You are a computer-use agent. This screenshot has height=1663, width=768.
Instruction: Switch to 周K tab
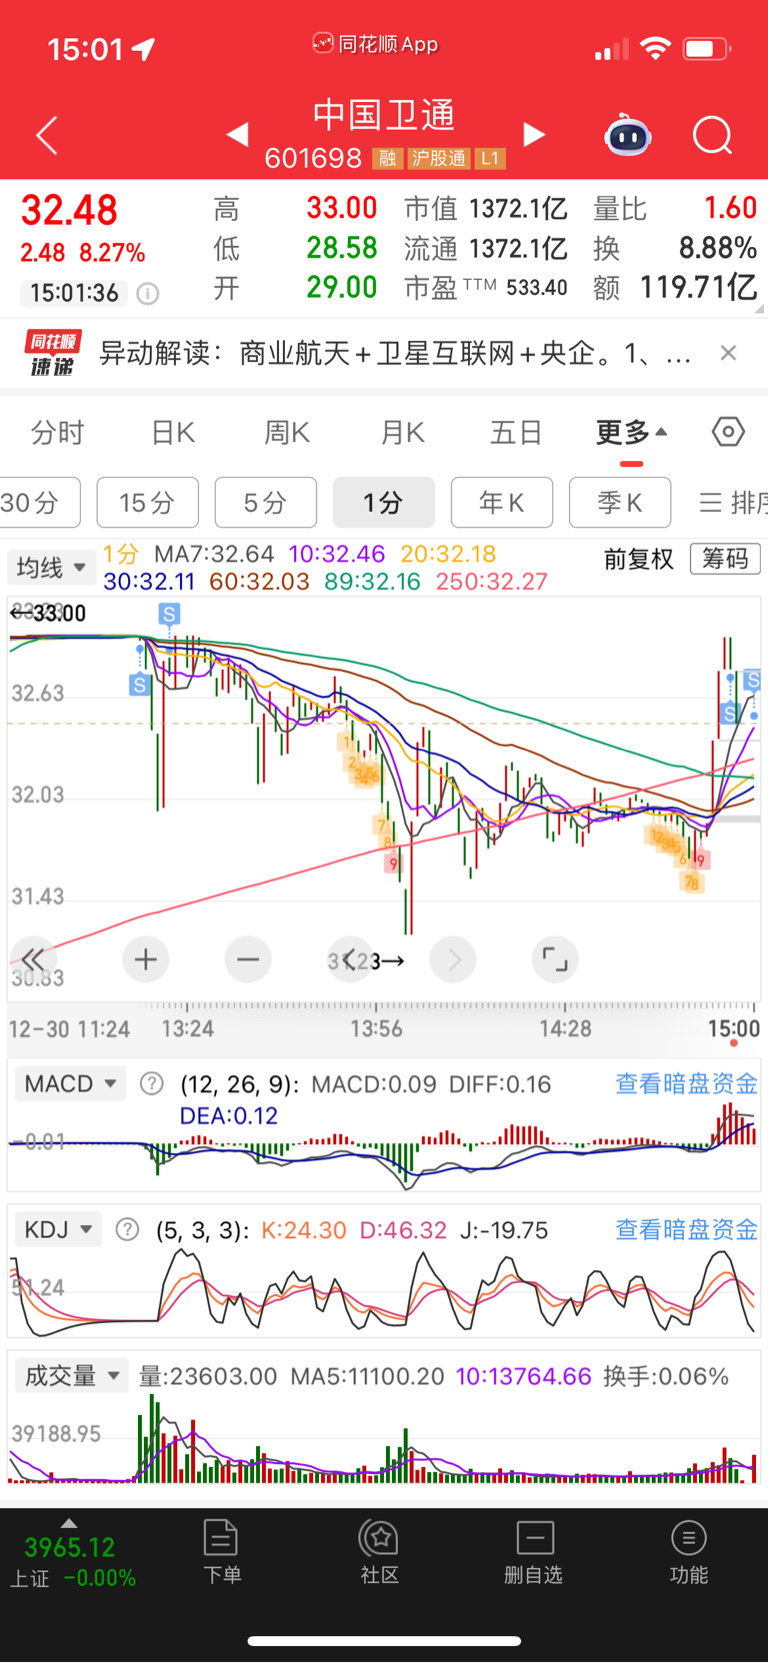(286, 433)
